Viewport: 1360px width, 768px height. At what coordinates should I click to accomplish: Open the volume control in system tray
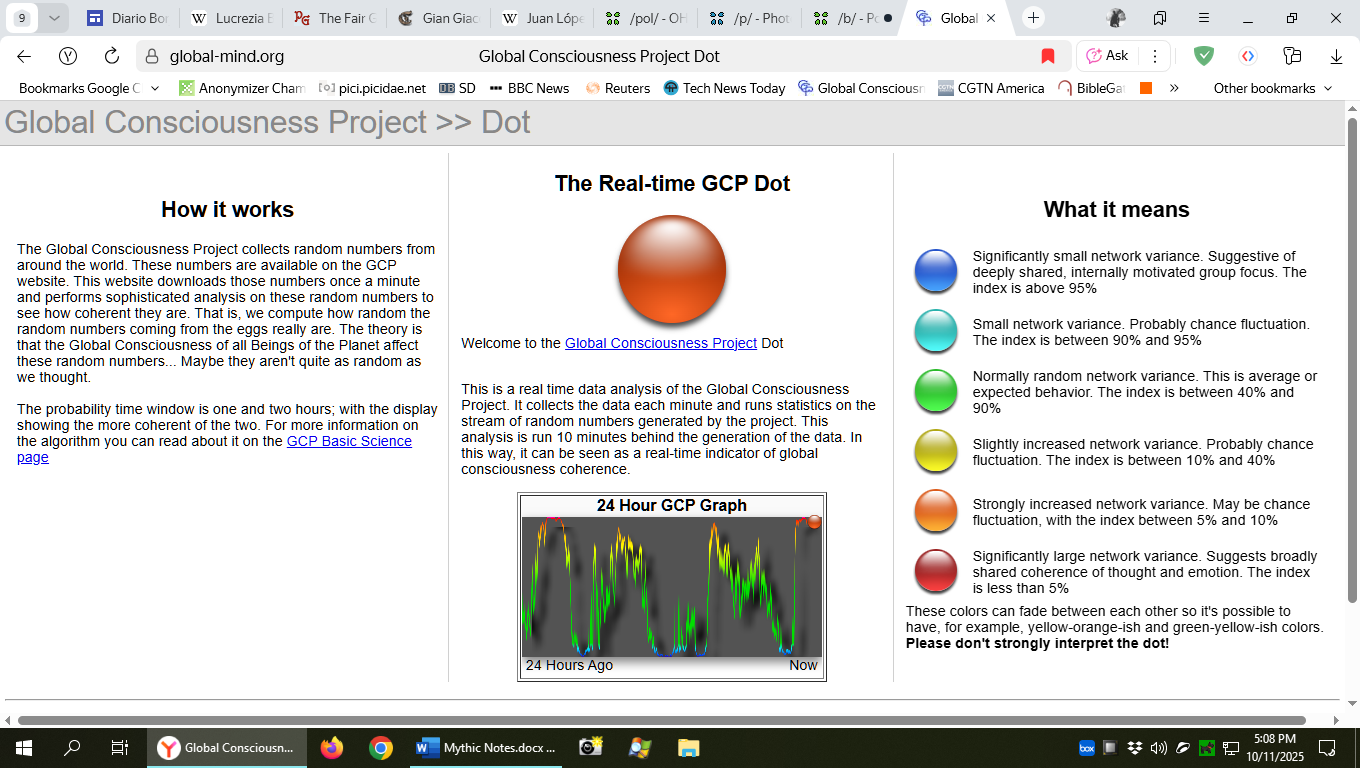click(1159, 747)
